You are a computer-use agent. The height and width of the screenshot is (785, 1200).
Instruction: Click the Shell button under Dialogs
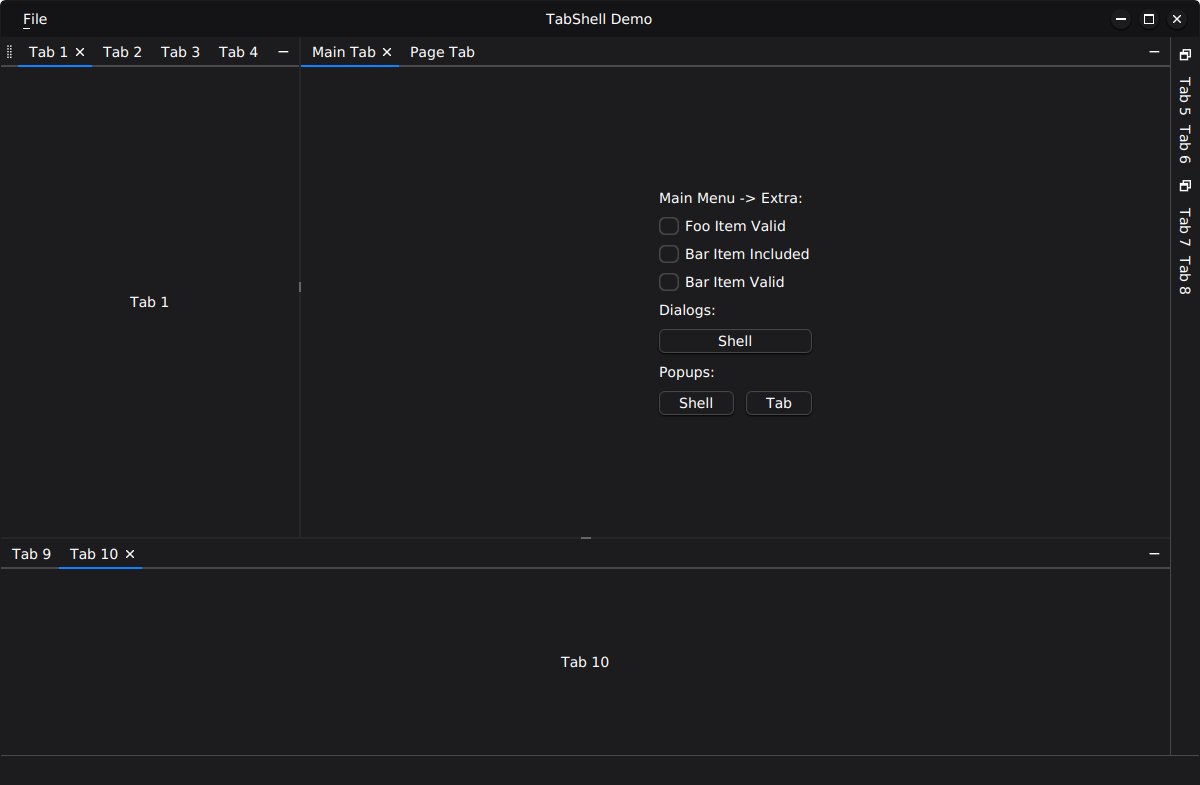click(735, 341)
